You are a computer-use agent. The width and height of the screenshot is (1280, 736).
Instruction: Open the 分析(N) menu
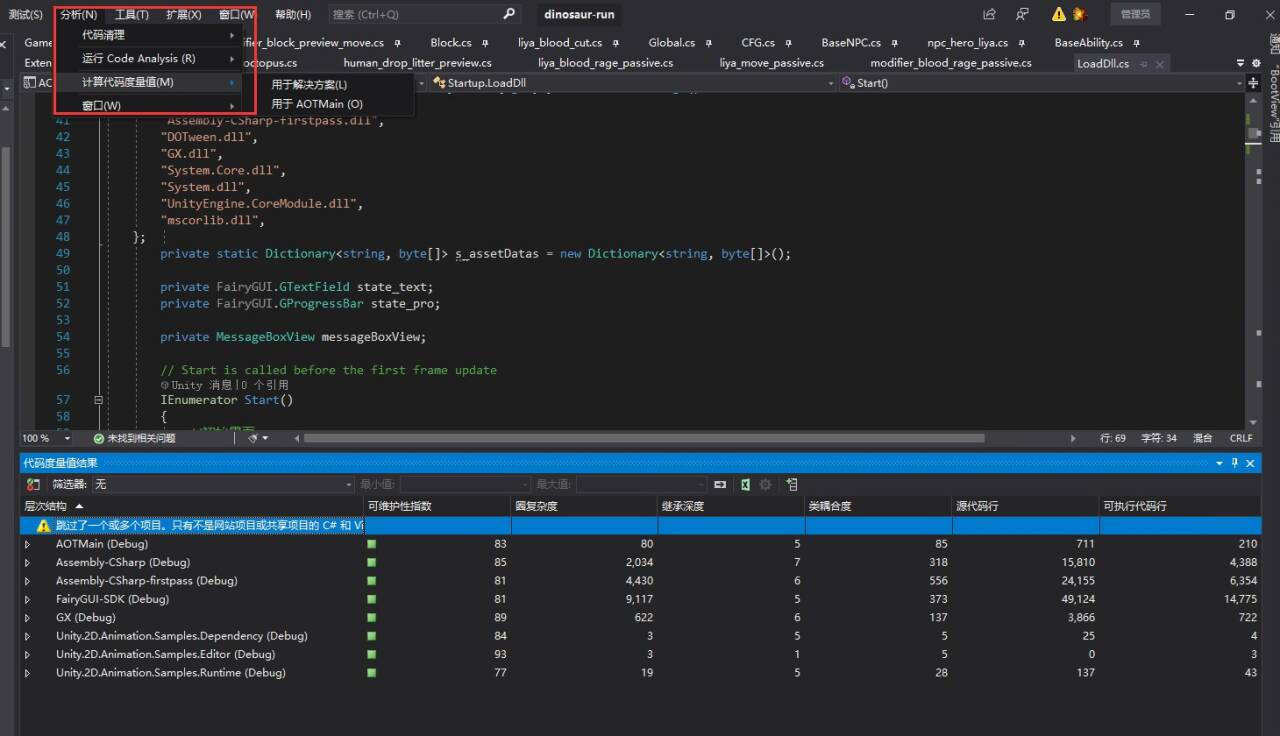pyautogui.click(x=78, y=15)
